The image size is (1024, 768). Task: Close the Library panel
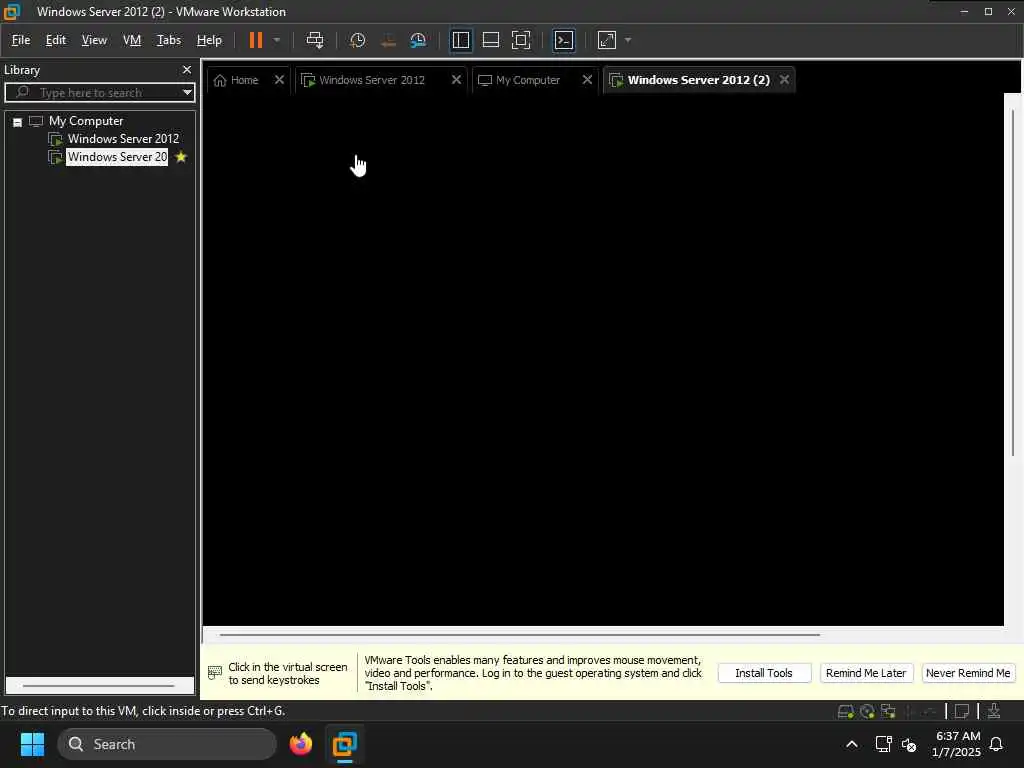click(187, 69)
